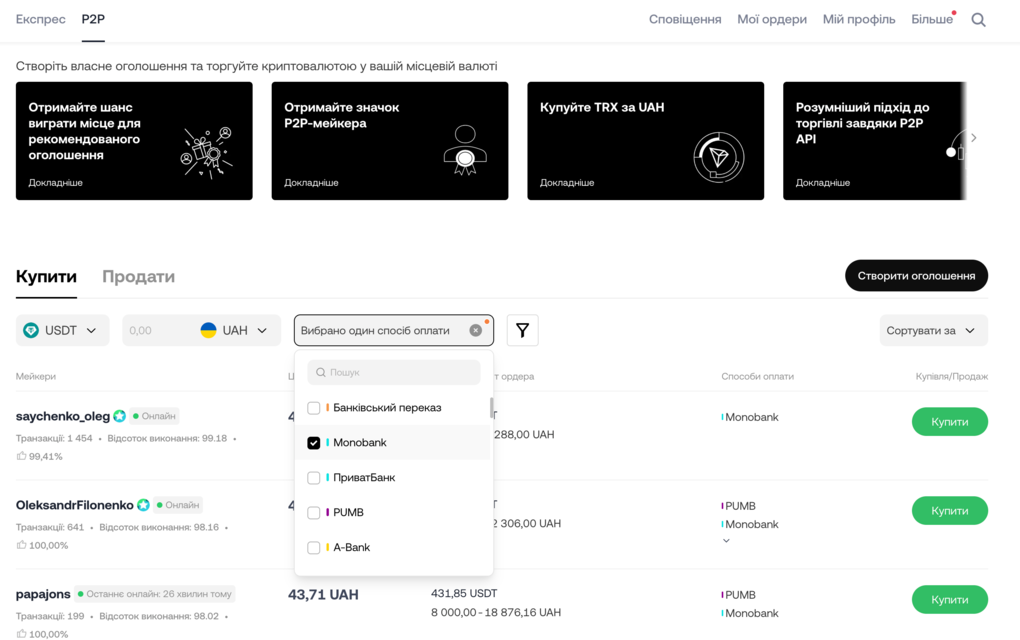Uncheck the Monobank checkbox
1020x640 pixels.
pos(314,443)
